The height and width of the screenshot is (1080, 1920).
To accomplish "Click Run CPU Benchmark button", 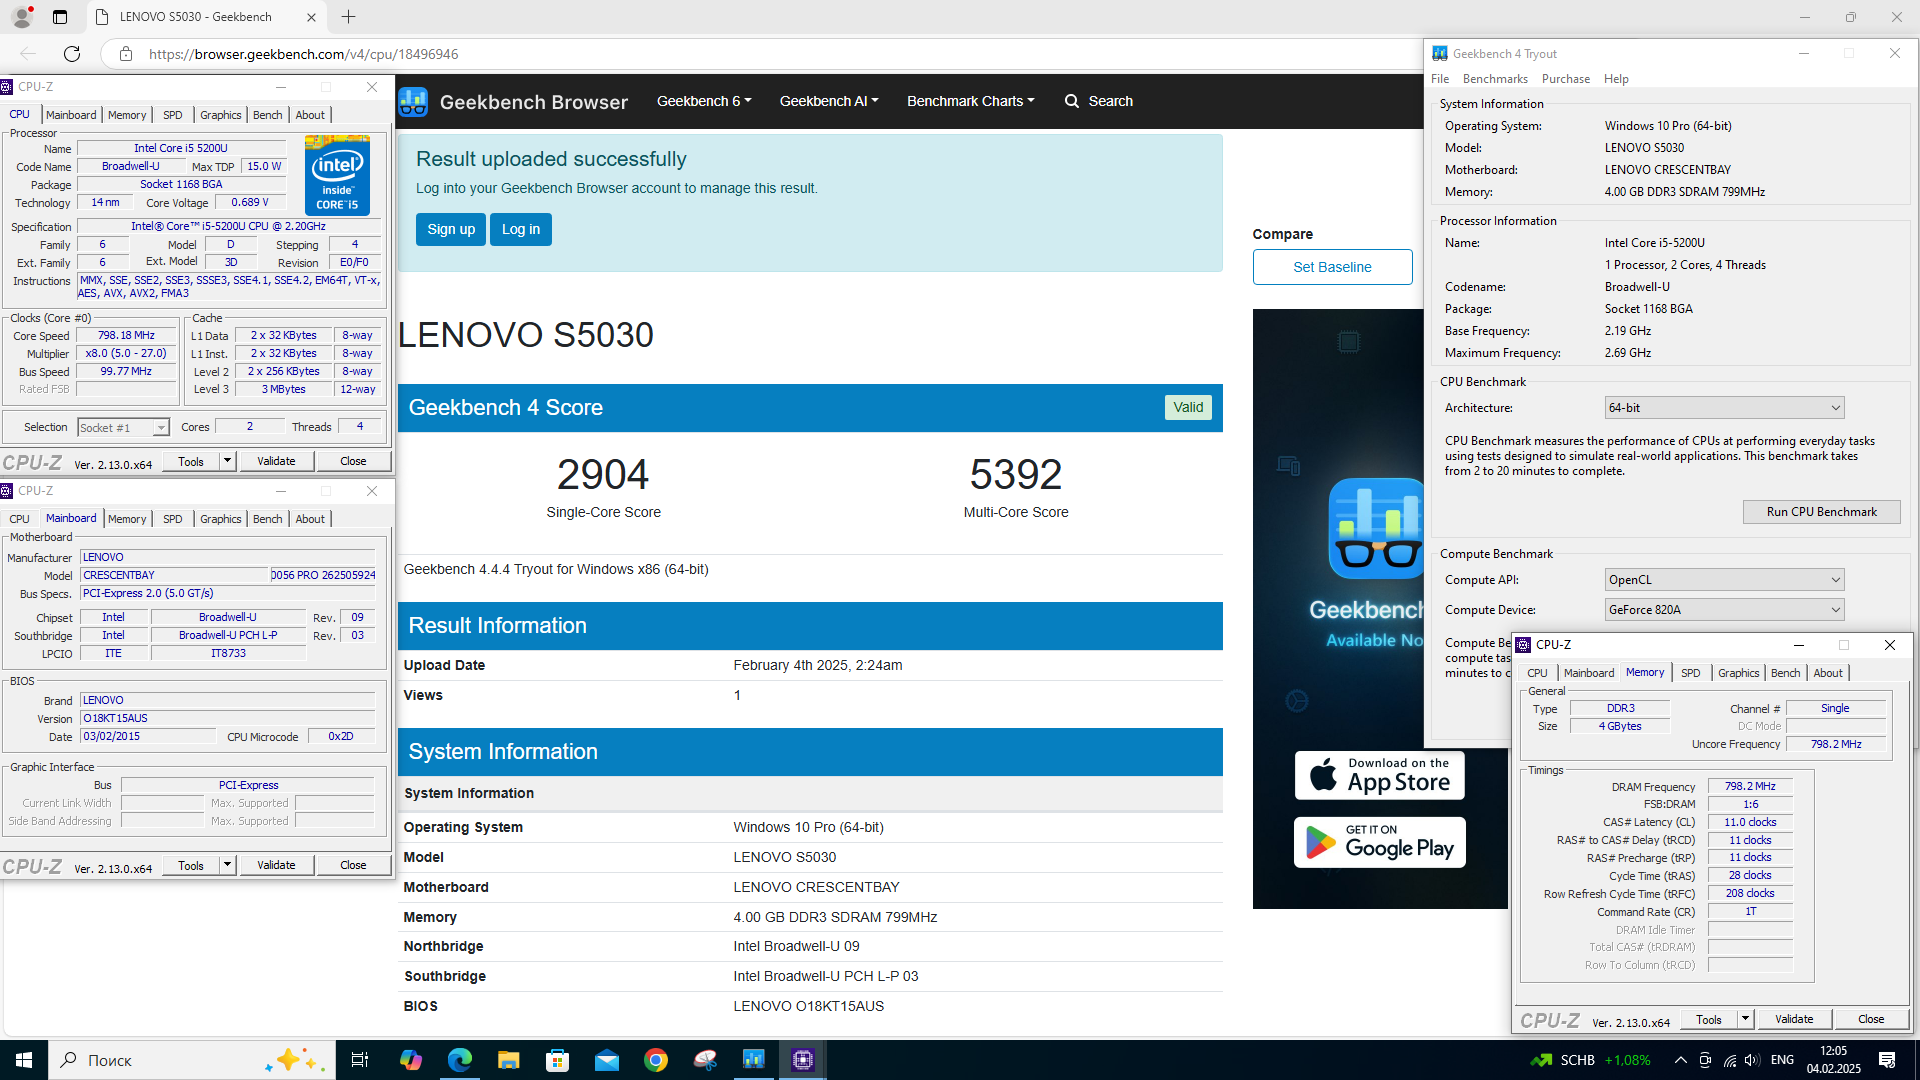I will (x=1821, y=512).
